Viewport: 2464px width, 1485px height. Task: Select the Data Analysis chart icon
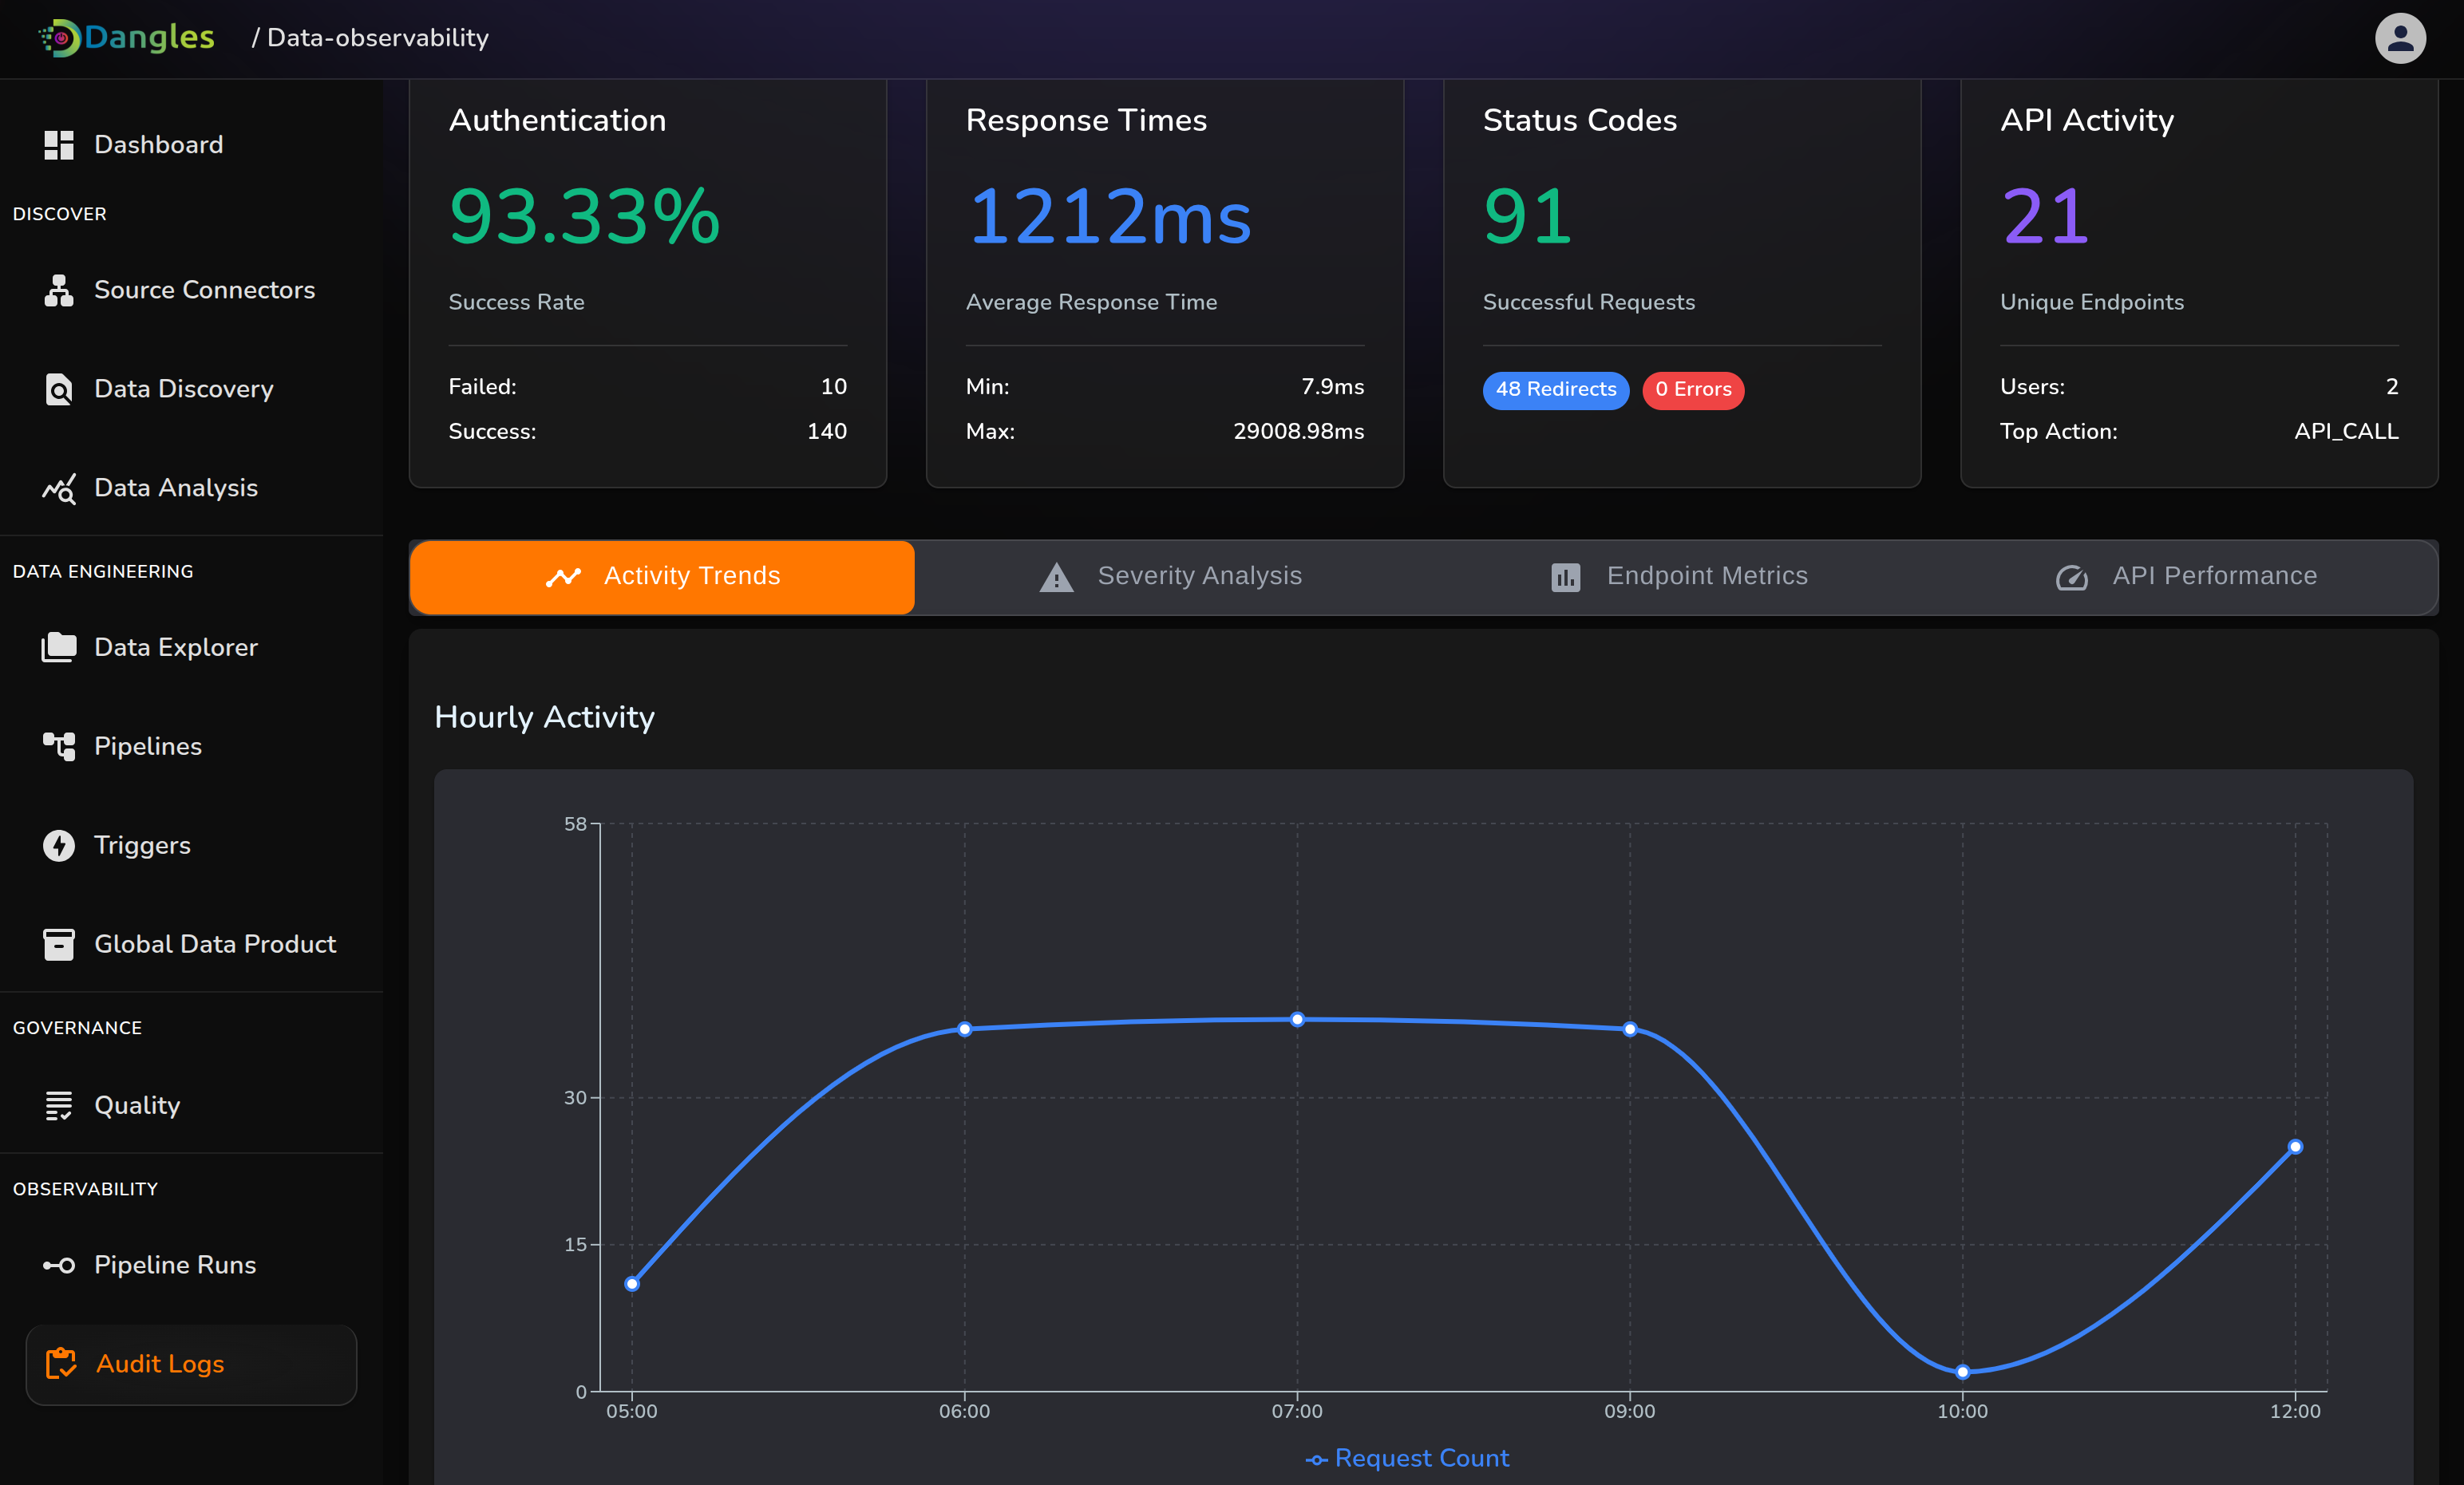click(58, 488)
